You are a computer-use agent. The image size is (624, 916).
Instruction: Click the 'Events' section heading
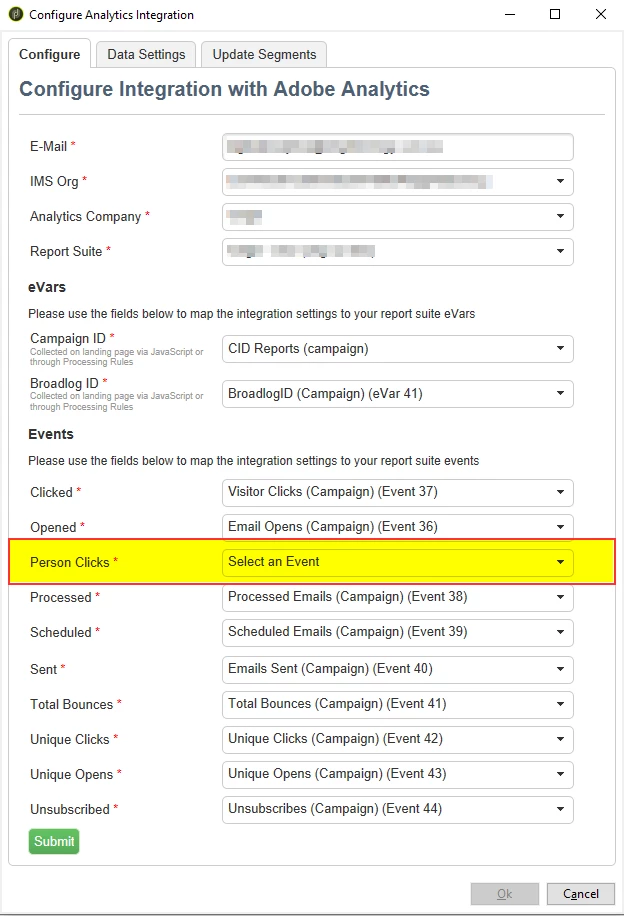point(51,434)
